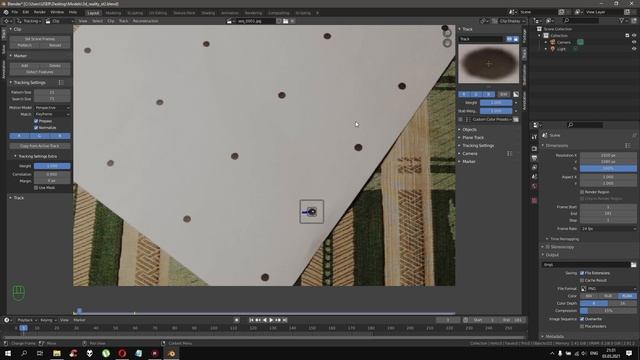Open the Scene properties tab icon

tap(534, 177)
